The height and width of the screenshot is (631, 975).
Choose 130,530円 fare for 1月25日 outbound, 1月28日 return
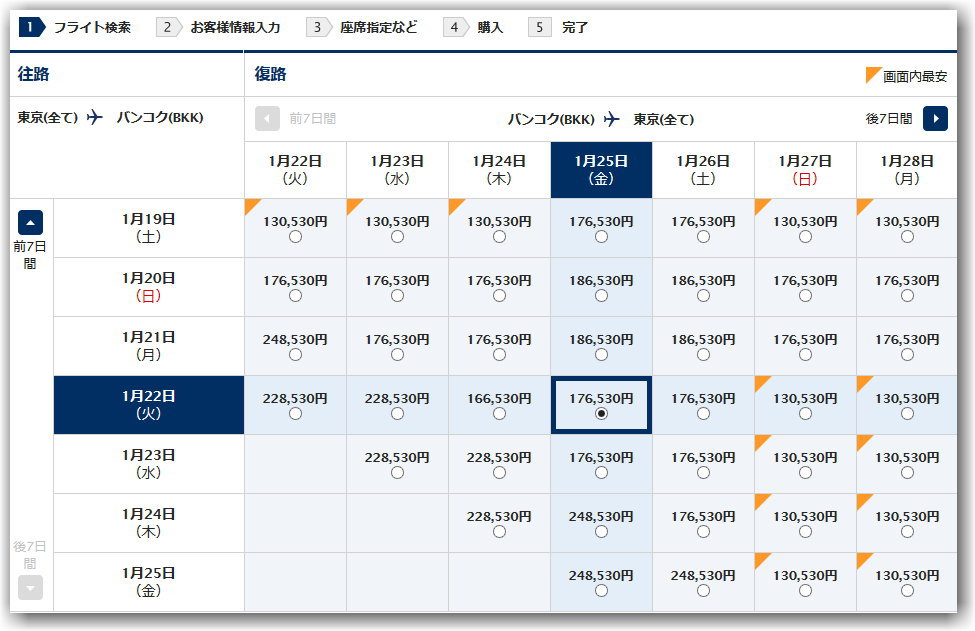coord(907,591)
